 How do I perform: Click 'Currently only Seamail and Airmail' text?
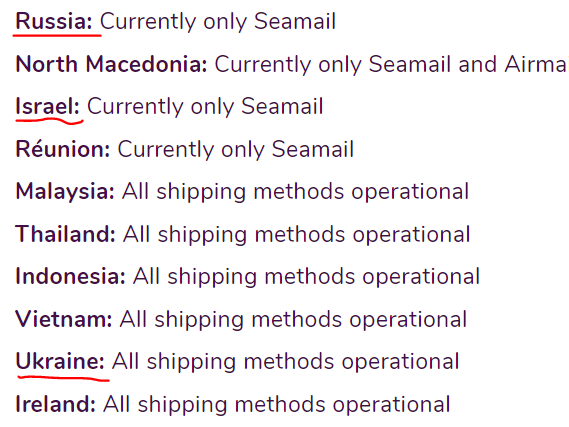[392, 64]
